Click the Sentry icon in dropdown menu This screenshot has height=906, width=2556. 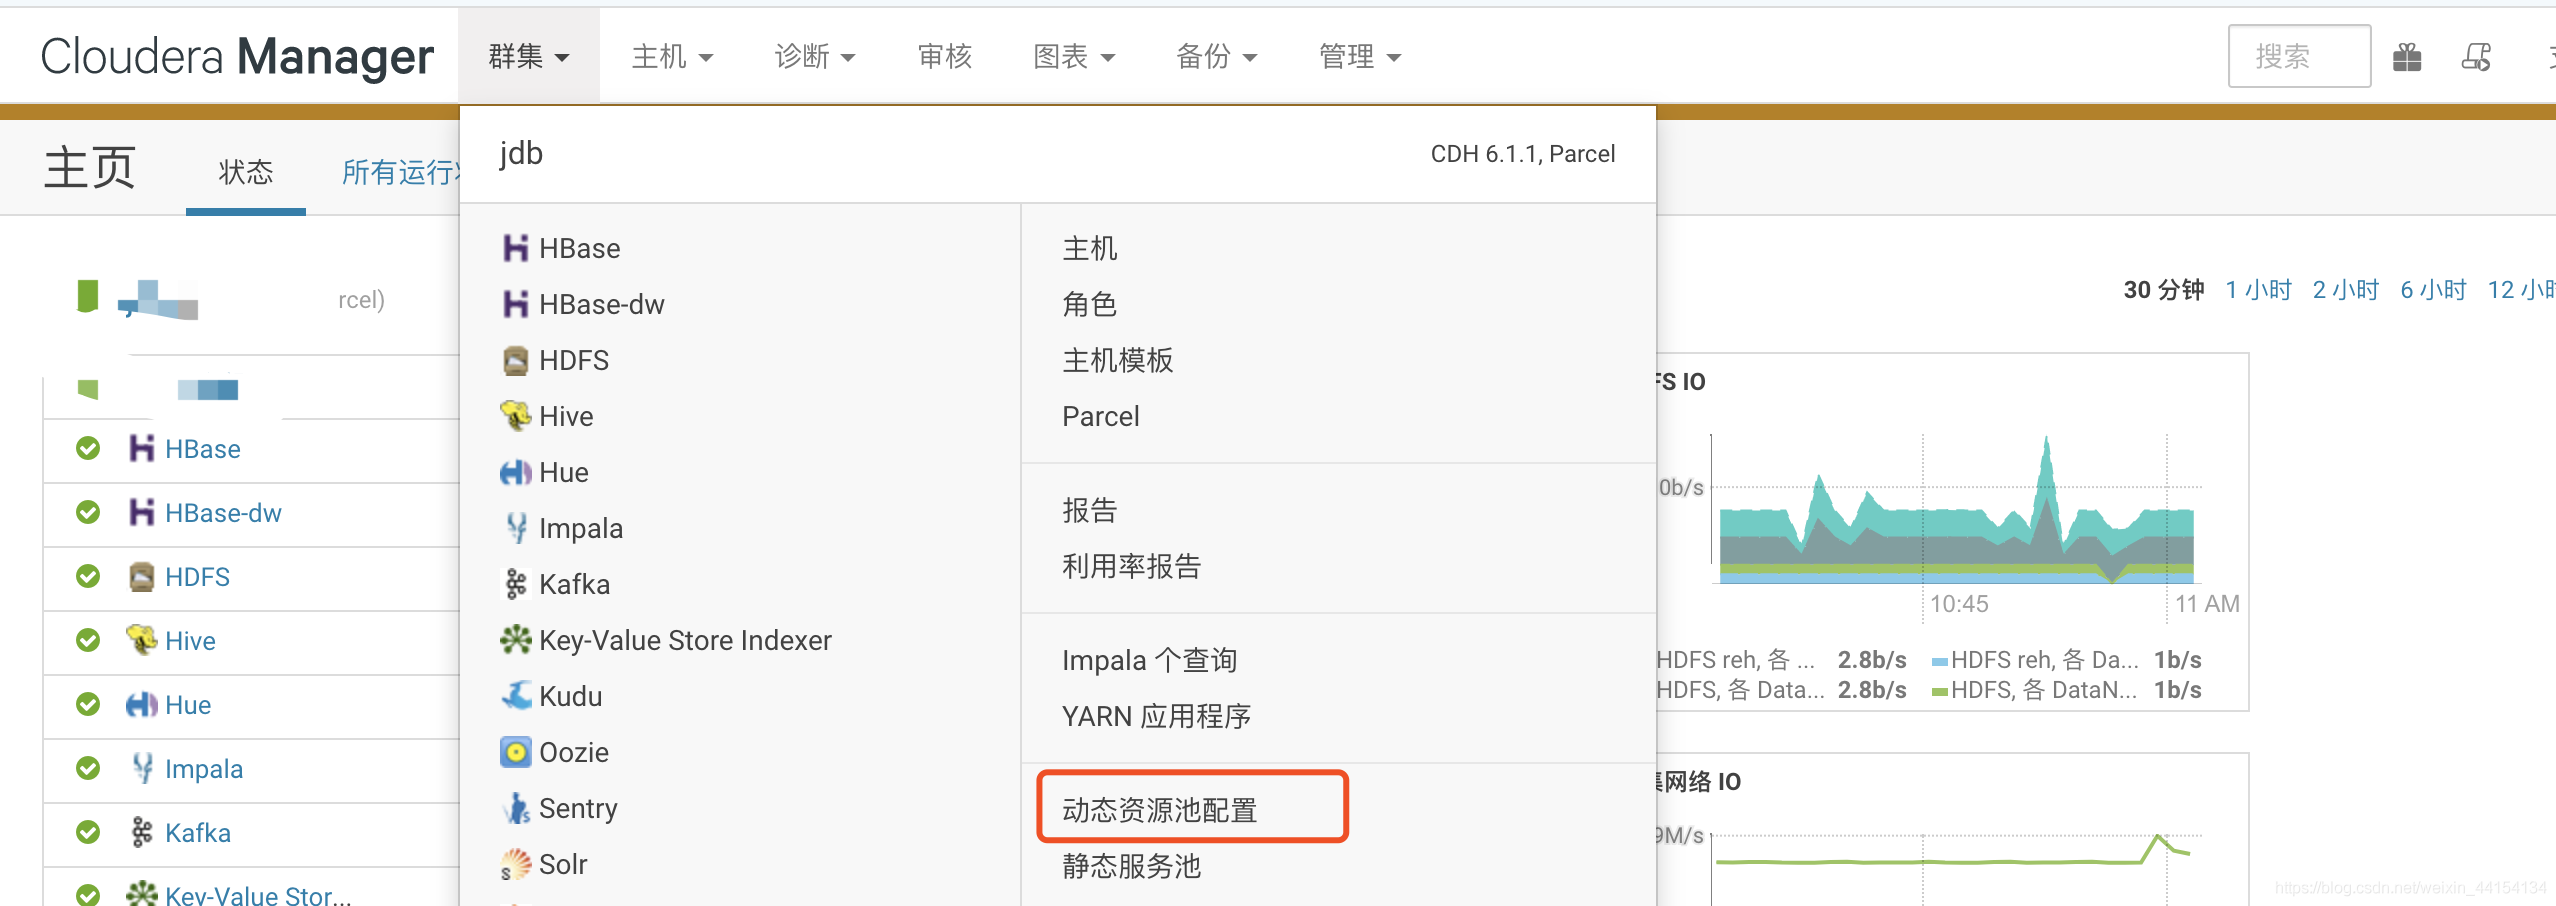(516, 808)
